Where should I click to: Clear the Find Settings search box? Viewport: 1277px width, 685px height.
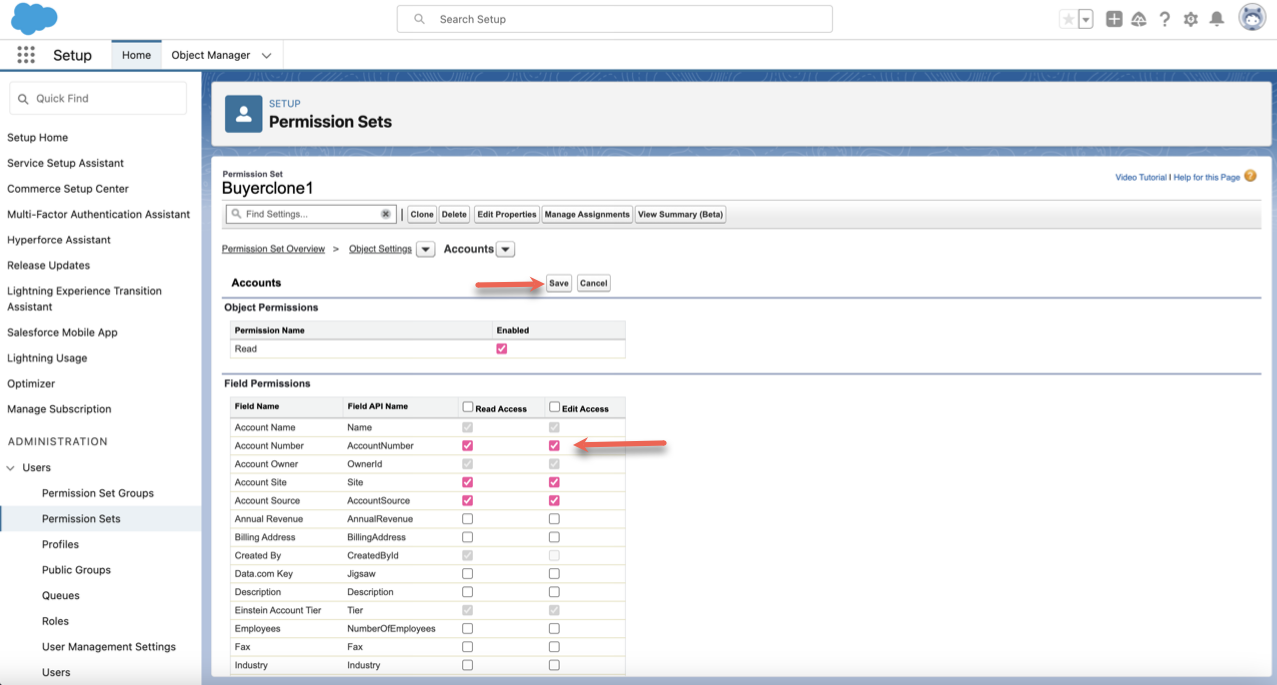(386, 214)
